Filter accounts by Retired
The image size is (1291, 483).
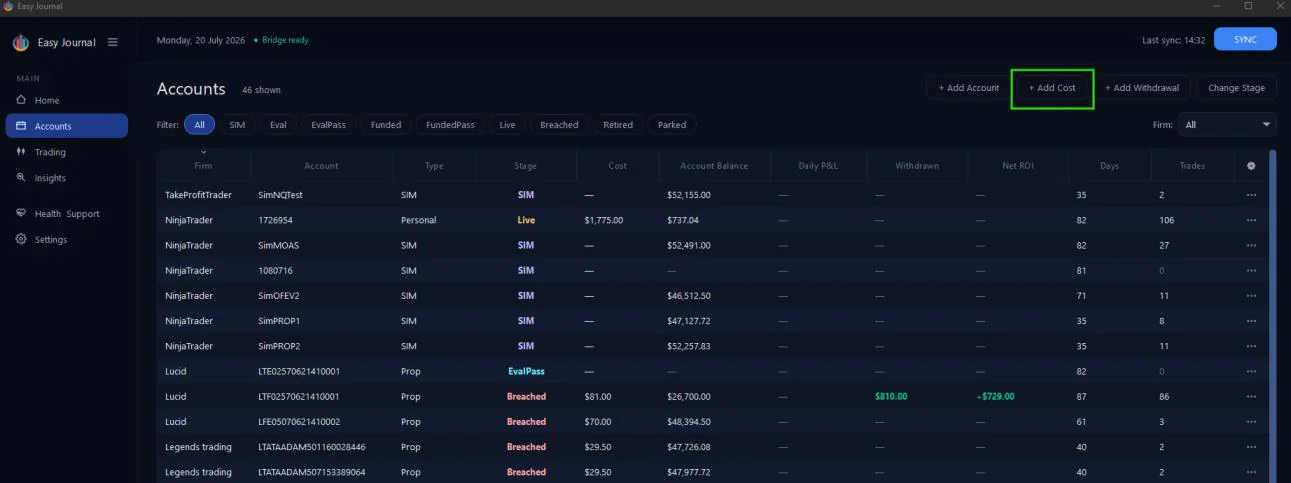(x=618, y=125)
